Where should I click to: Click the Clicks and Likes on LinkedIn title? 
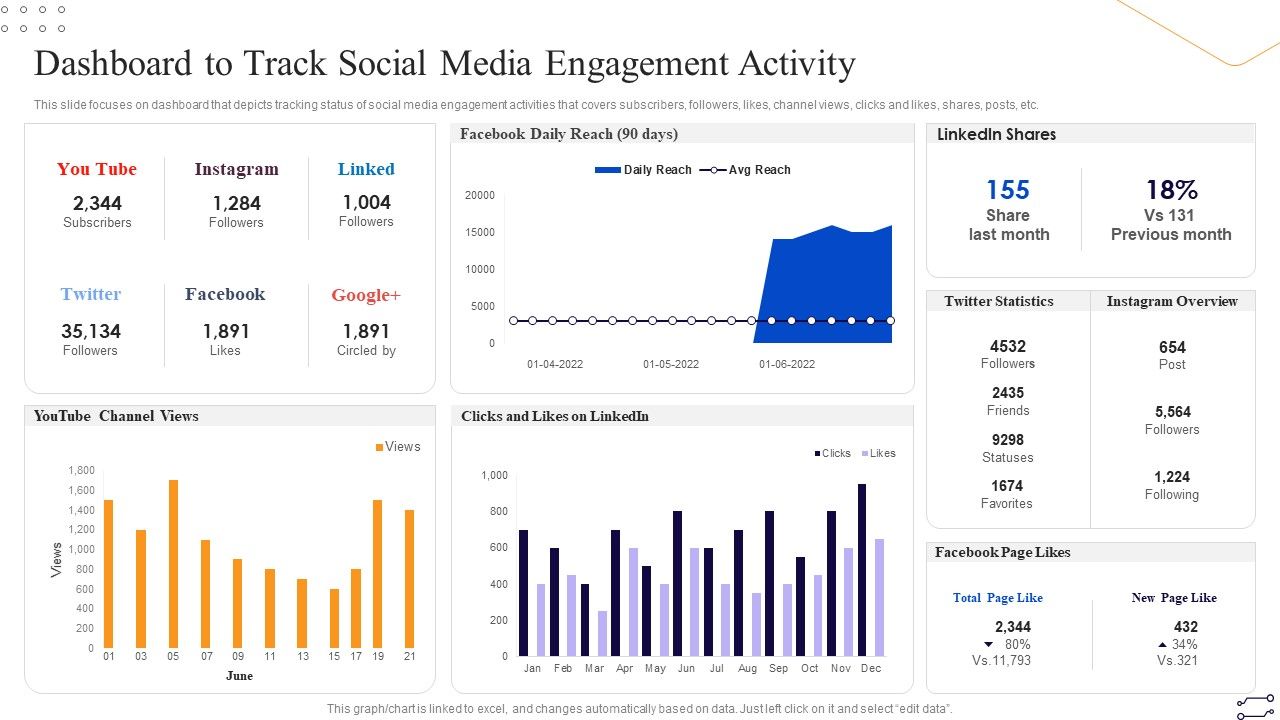555,416
